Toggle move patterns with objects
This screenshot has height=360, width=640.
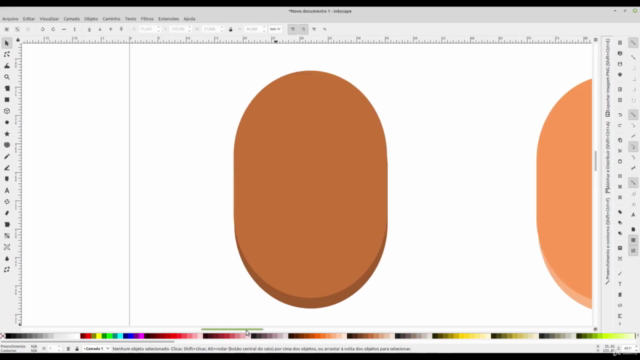324,29
